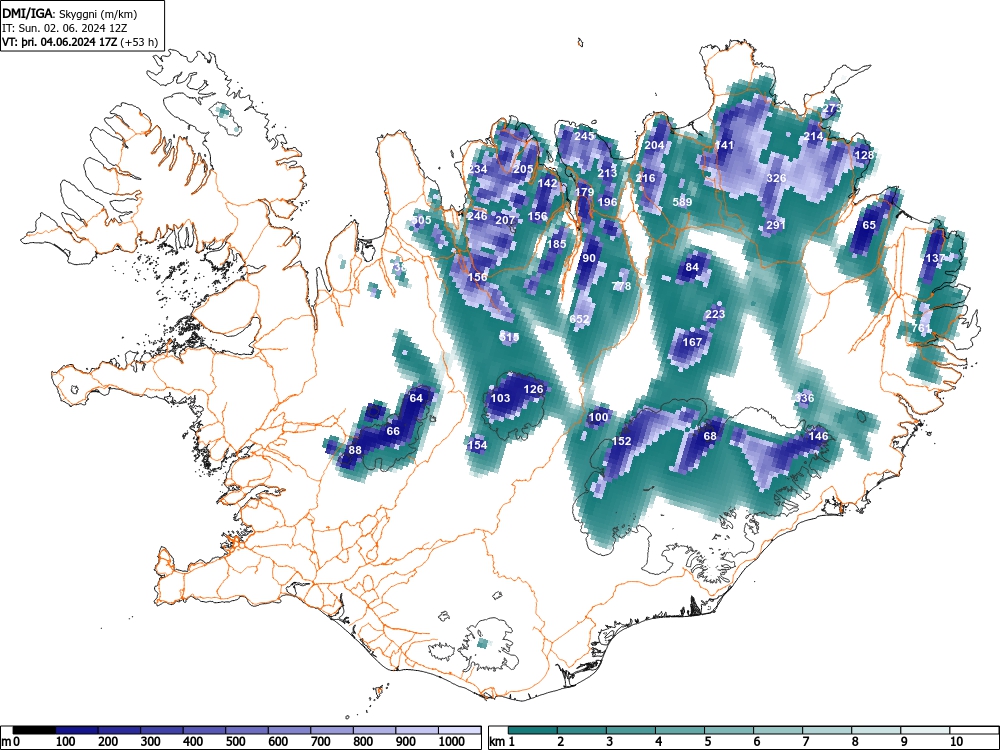Click visibility value 196 on the map
Screen dimensions: 1000x750
pyautogui.click(x=607, y=202)
